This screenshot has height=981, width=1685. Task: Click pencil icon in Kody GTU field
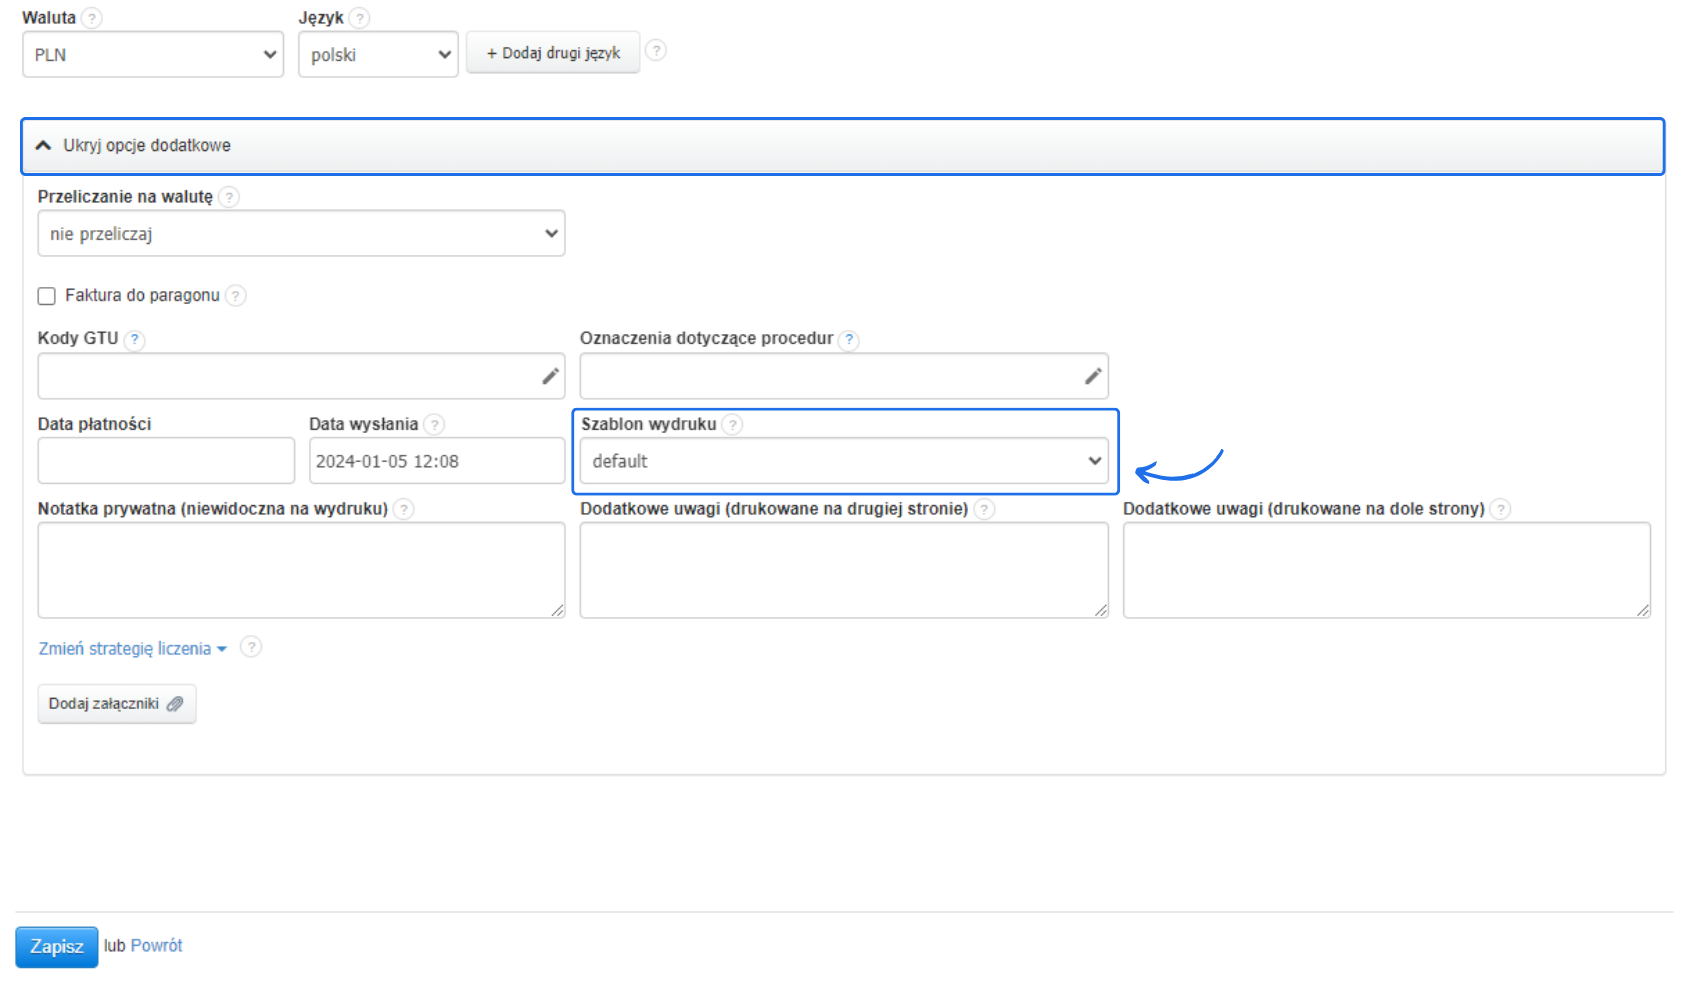[550, 376]
